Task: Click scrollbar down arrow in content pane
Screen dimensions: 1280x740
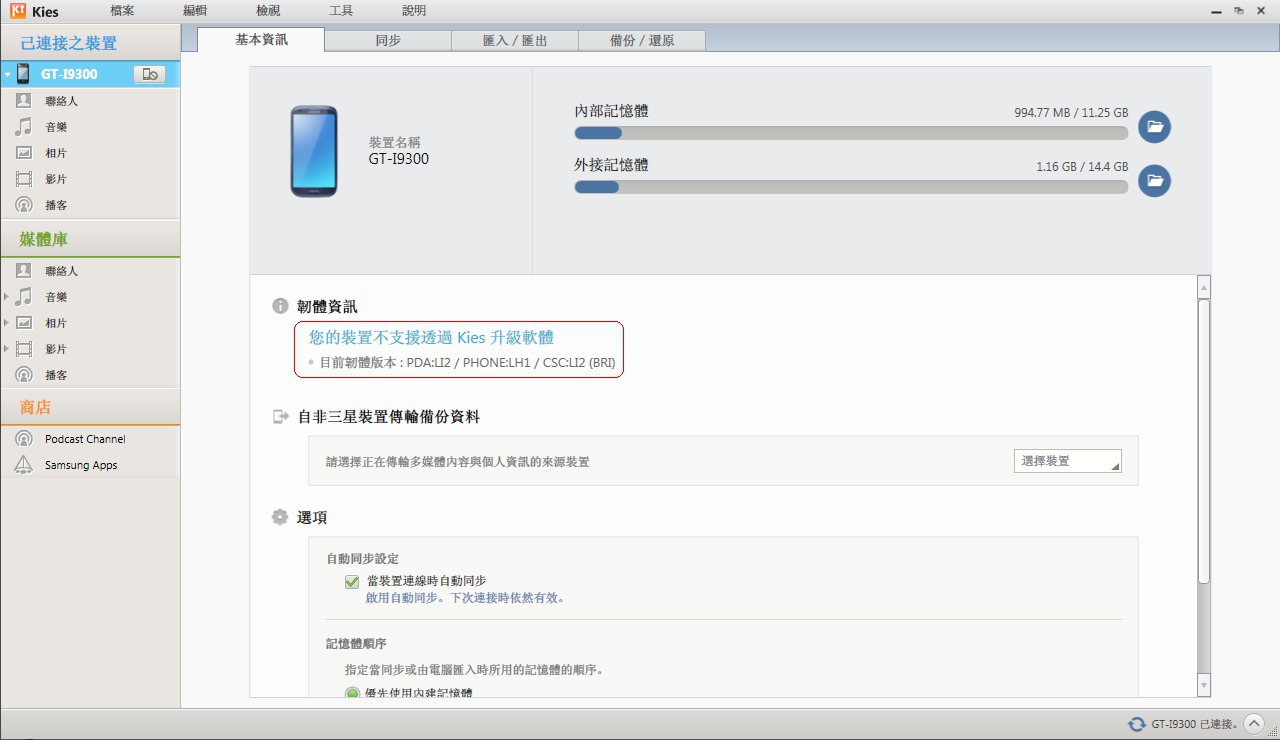Action: (1203, 686)
